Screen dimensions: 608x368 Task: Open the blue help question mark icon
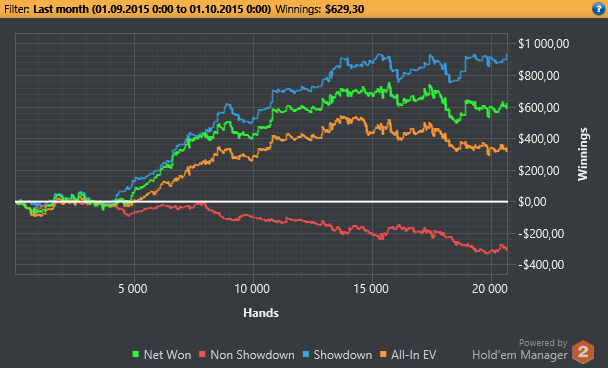click(599, 9)
